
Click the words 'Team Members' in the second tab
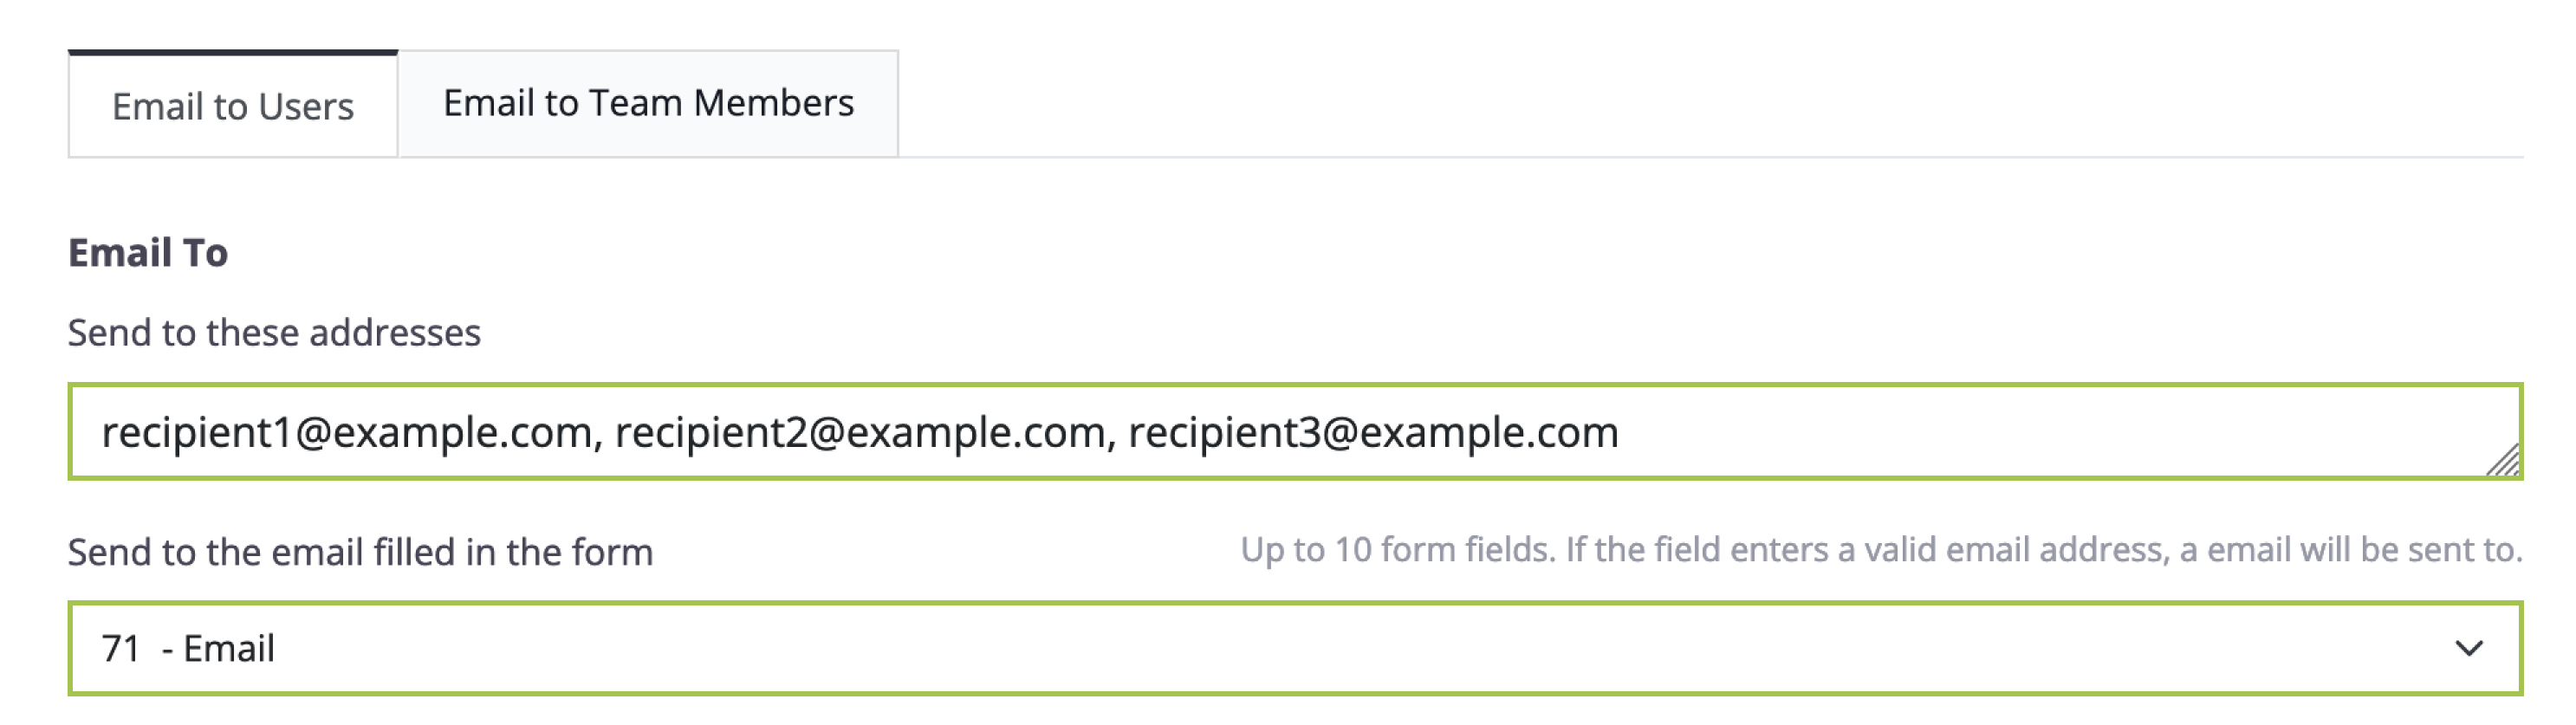(x=721, y=104)
